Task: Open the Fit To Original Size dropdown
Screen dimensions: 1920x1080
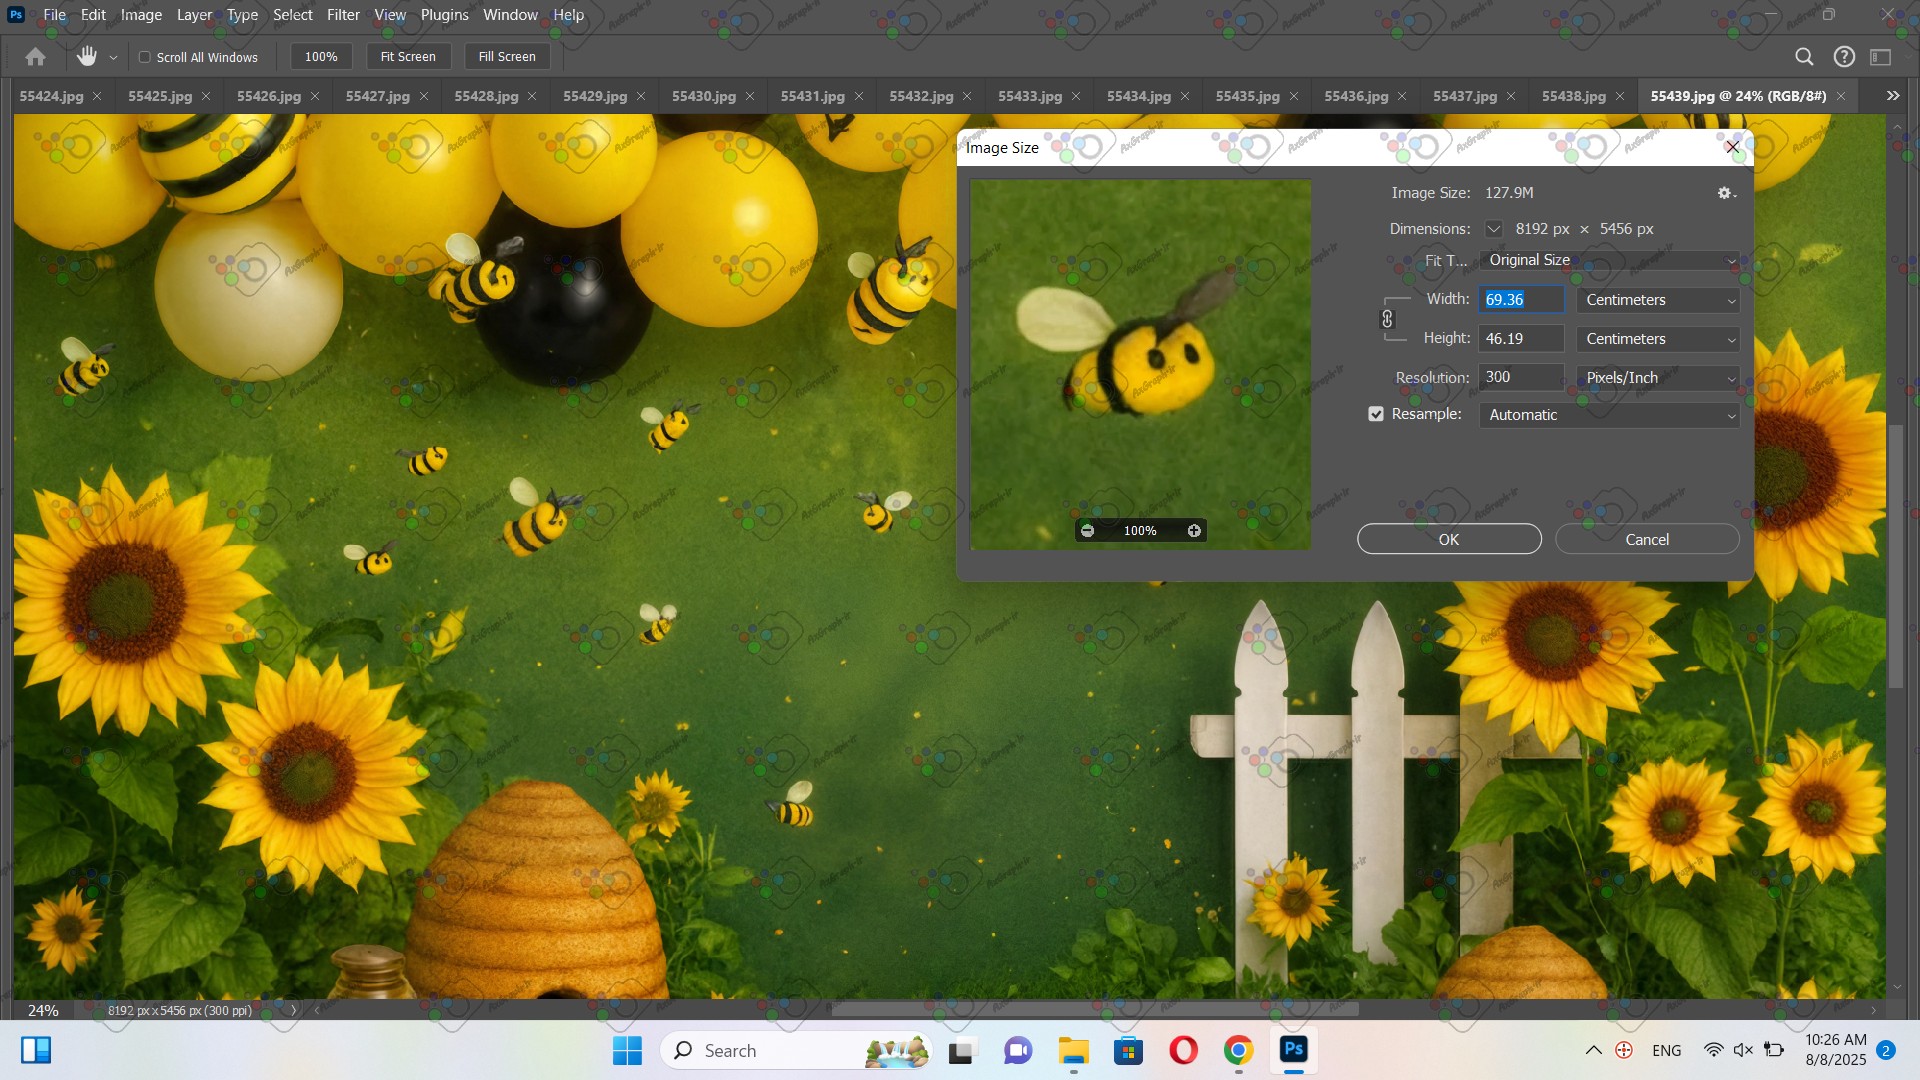Action: coord(1609,260)
